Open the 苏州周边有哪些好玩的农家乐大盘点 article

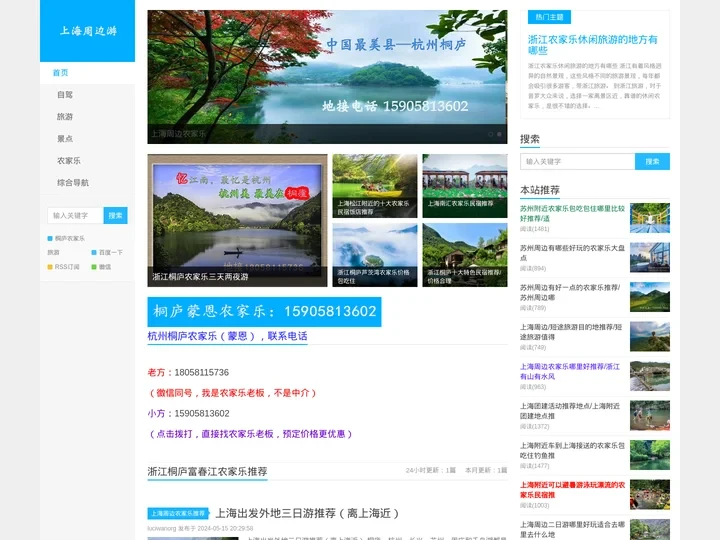point(572,253)
